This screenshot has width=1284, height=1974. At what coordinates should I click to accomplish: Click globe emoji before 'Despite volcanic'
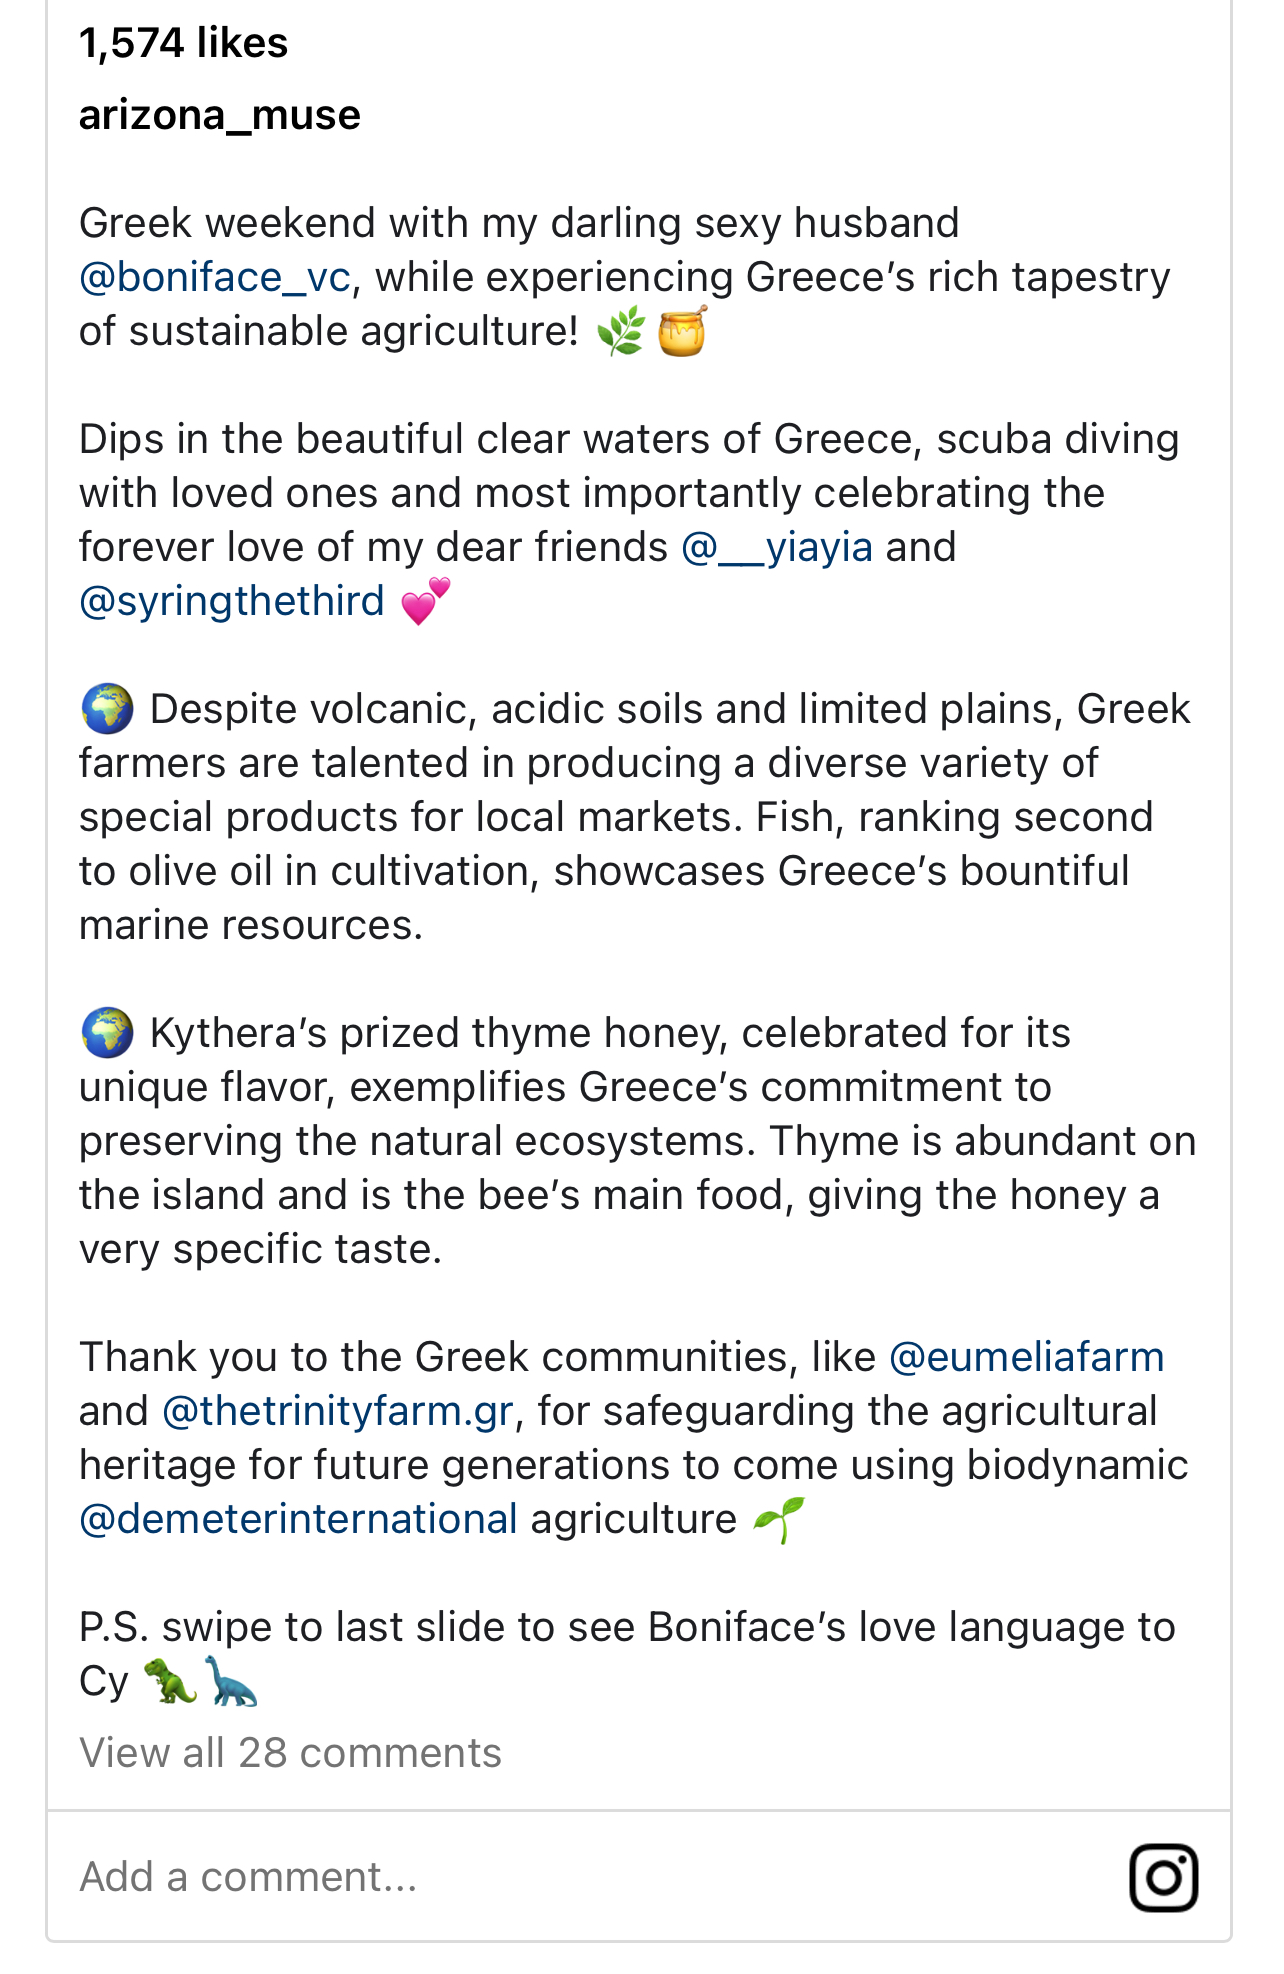pyautogui.click(x=107, y=709)
